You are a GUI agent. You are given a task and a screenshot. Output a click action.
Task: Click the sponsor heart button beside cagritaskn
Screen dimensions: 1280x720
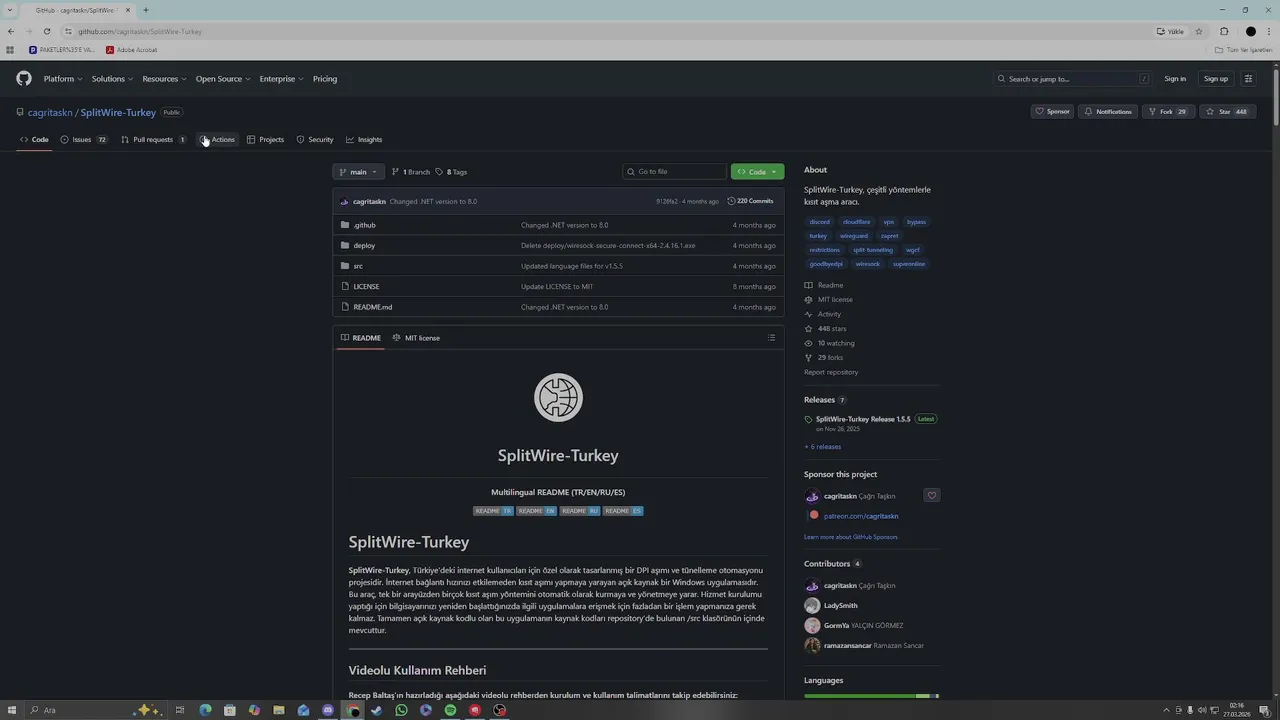tap(932, 496)
